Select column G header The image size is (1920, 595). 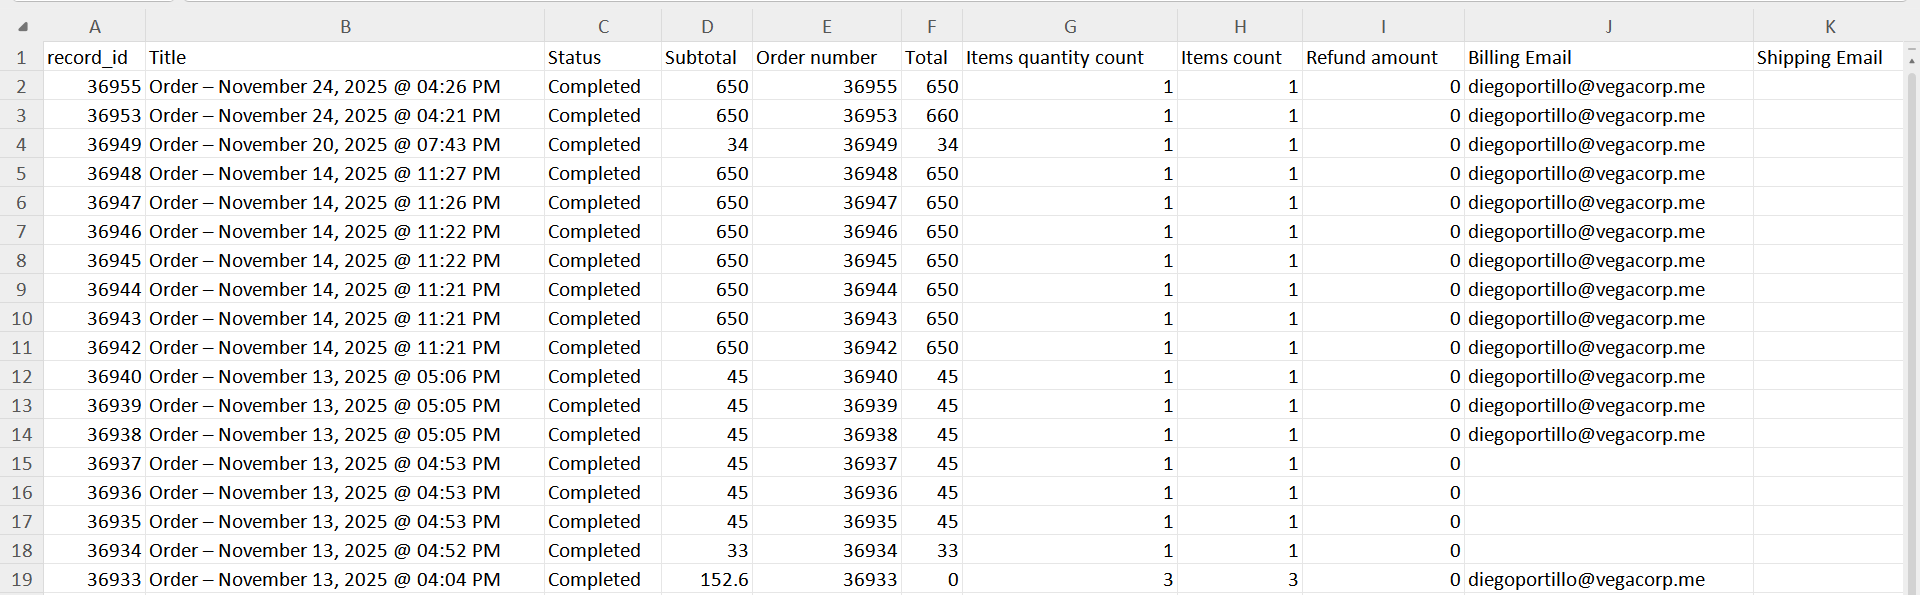[x=1069, y=27]
